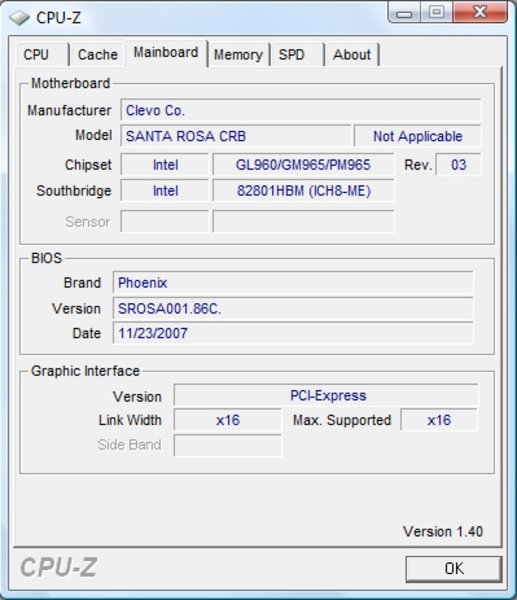Click the Version 1.40 text
Viewport: 517px width, 600px height.
click(443, 531)
